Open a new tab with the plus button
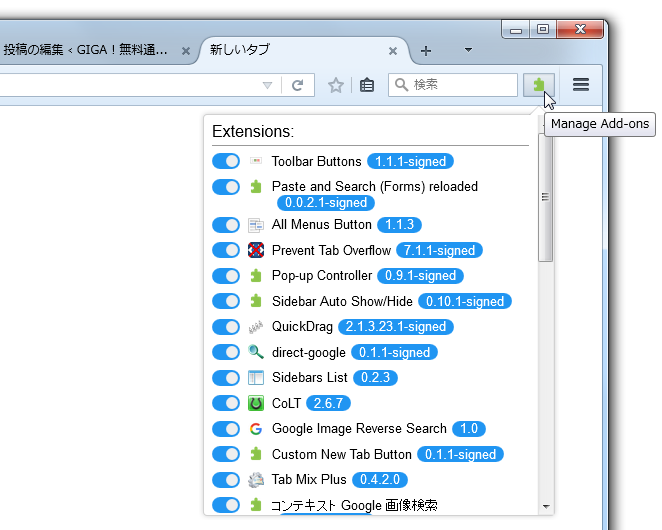 tap(426, 51)
